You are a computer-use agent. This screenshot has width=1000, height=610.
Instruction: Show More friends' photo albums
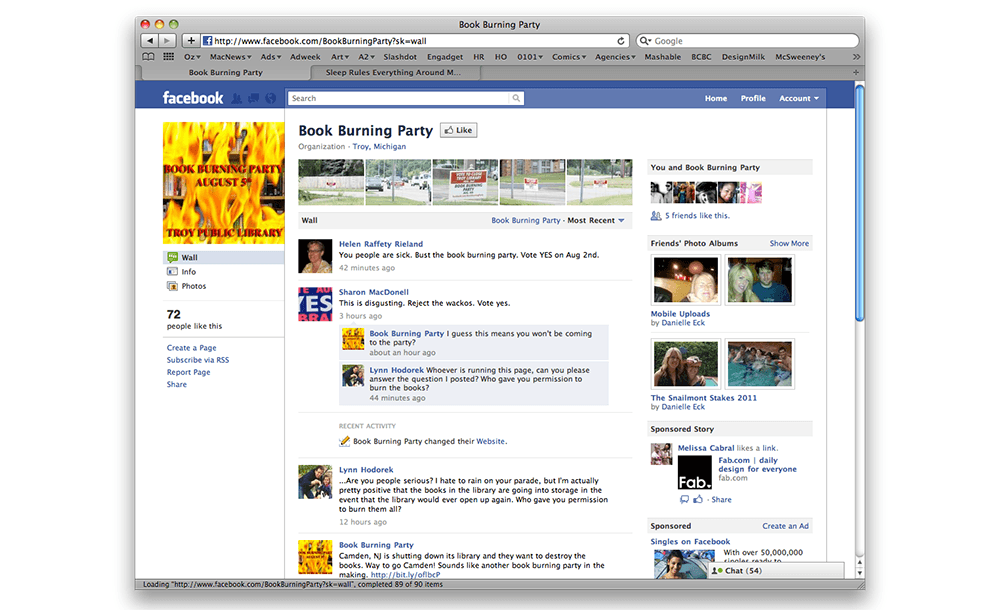789,243
